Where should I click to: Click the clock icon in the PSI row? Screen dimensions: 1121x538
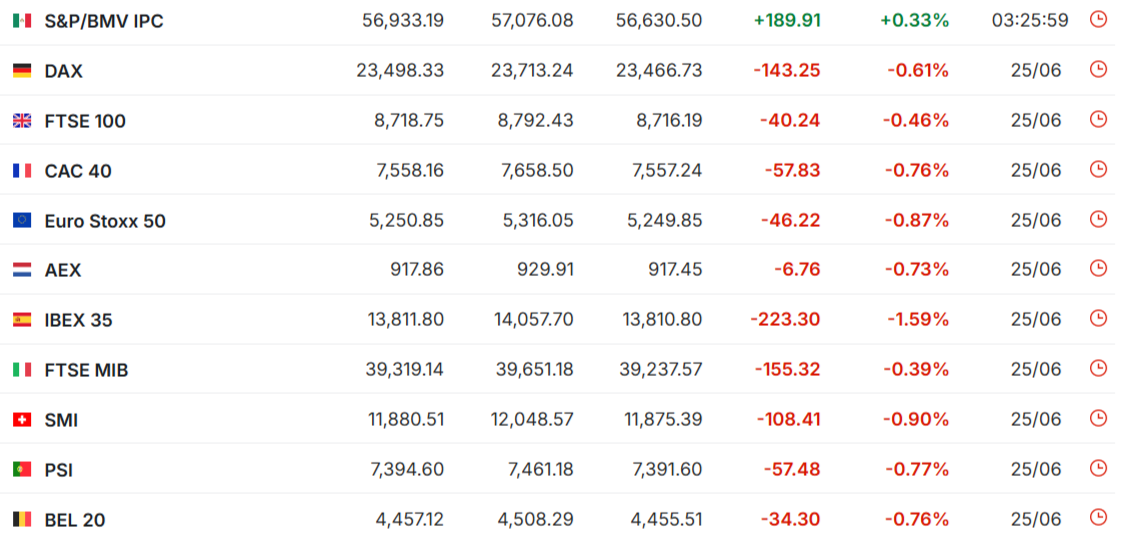coord(1097,468)
